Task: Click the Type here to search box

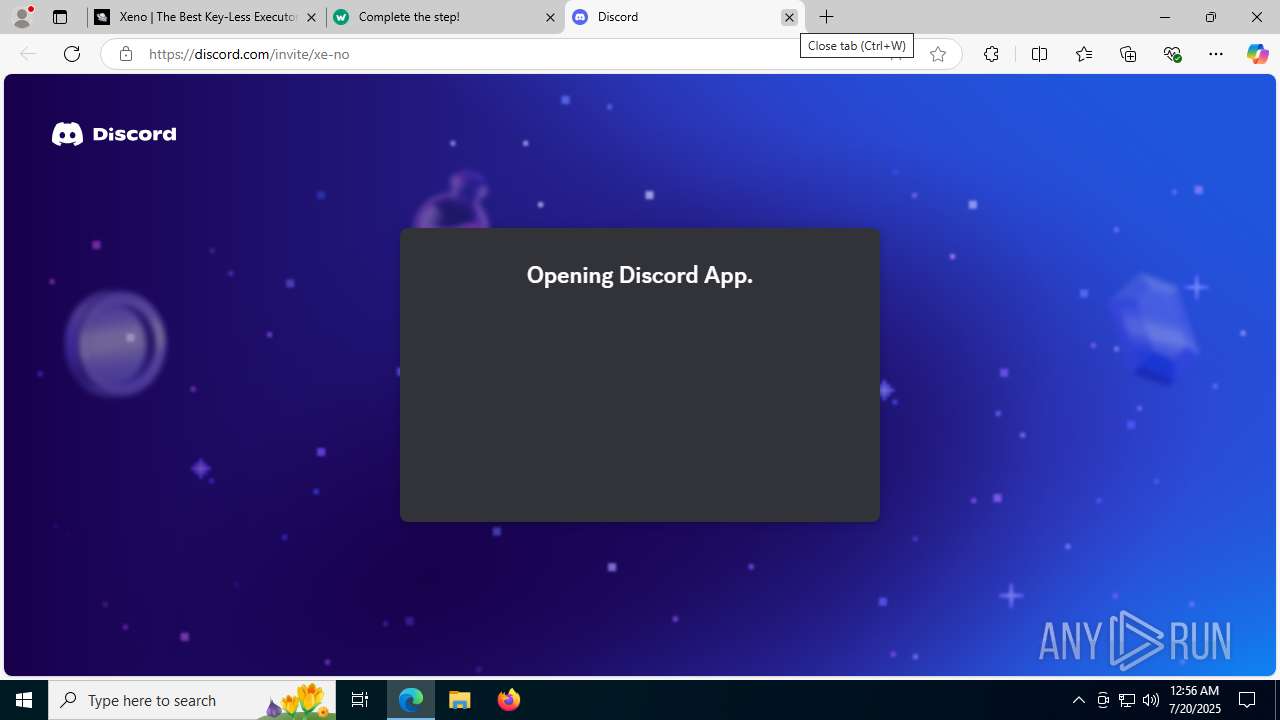Action: [x=192, y=700]
